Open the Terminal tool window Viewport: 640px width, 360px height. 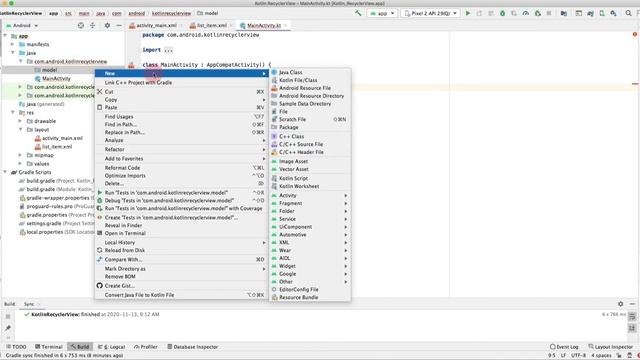pyautogui.click(x=49, y=347)
